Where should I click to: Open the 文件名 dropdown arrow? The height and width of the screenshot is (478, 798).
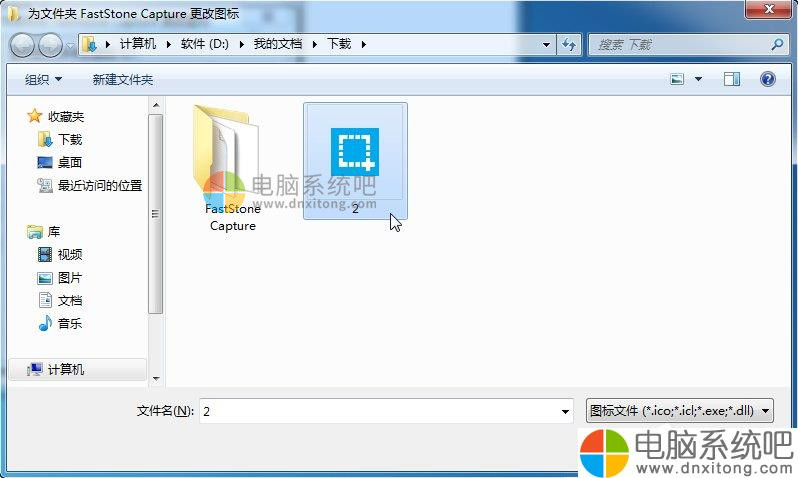pyautogui.click(x=565, y=411)
